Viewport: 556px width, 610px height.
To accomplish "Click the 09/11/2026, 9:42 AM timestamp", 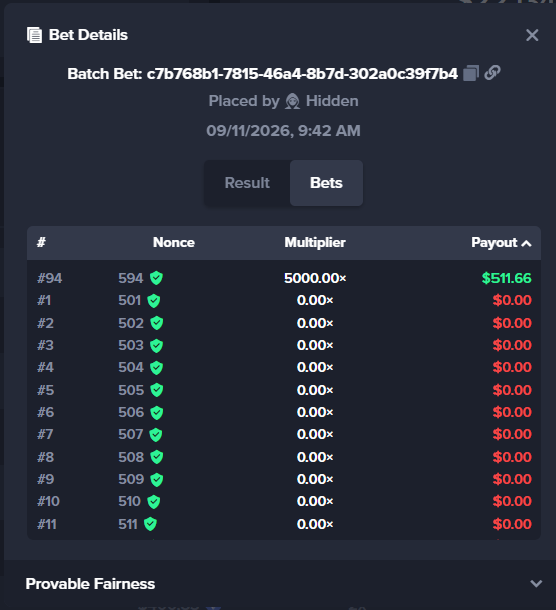I will pyautogui.click(x=283, y=131).
